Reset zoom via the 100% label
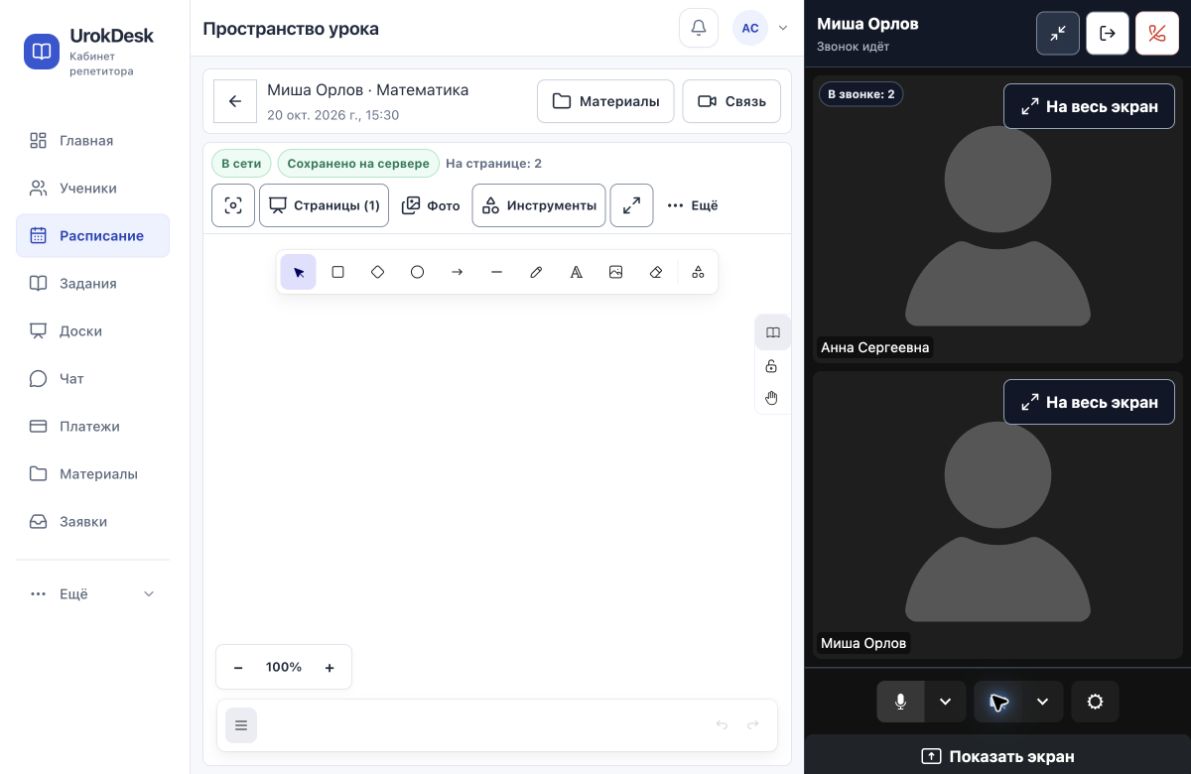The height and width of the screenshot is (774, 1191). point(283,667)
